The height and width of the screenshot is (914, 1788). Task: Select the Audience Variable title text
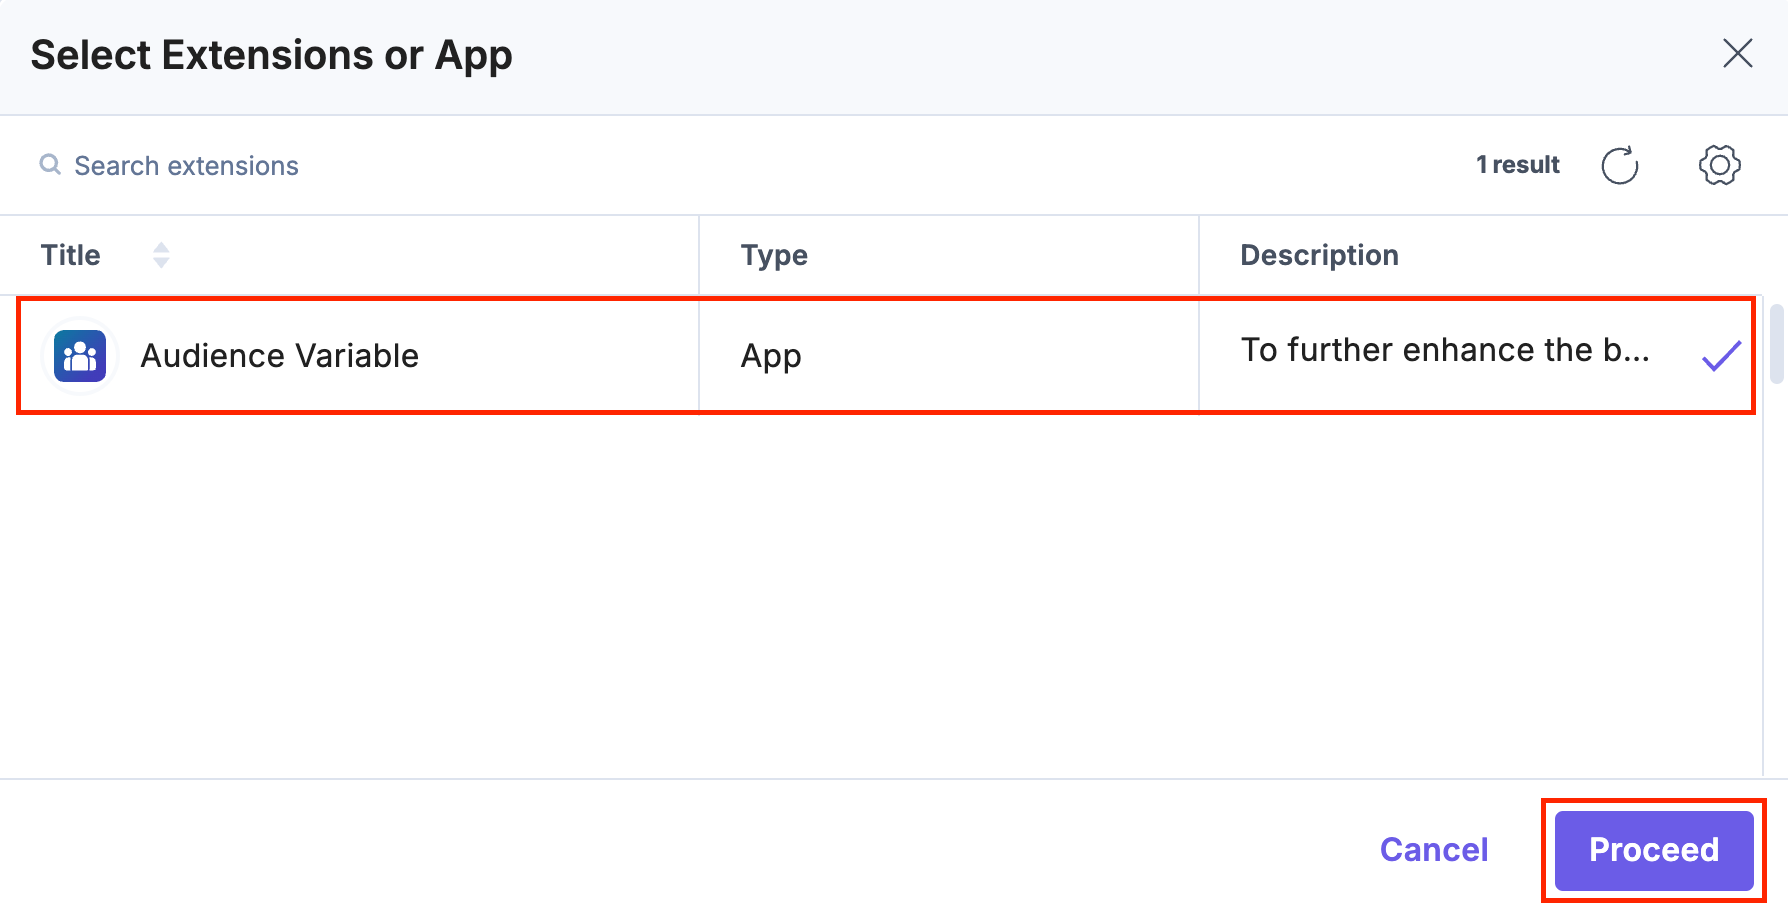pyautogui.click(x=279, y=356)
